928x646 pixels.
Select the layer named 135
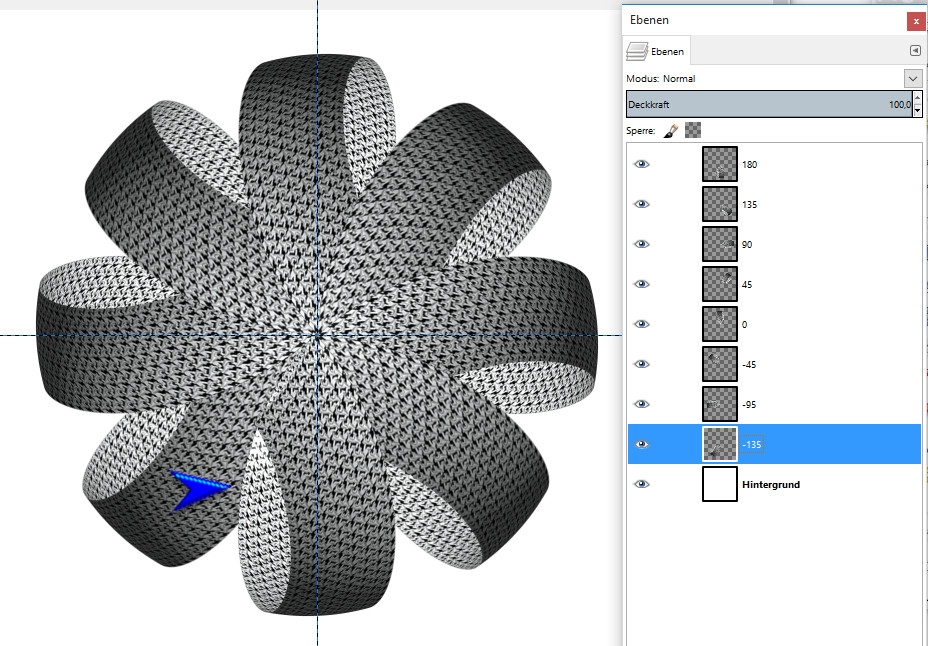[x=750, y=204]
